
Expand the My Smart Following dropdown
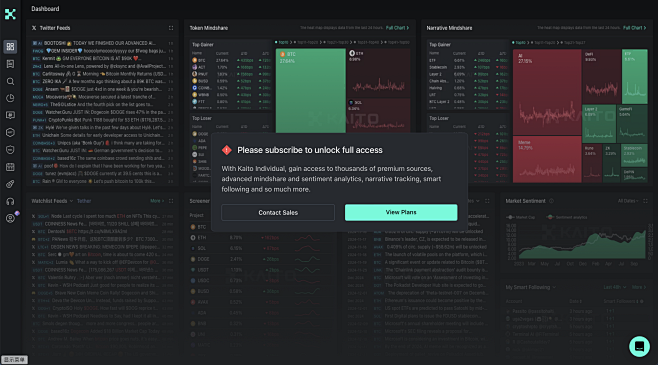pyautogui.click(x=530, y=287)
